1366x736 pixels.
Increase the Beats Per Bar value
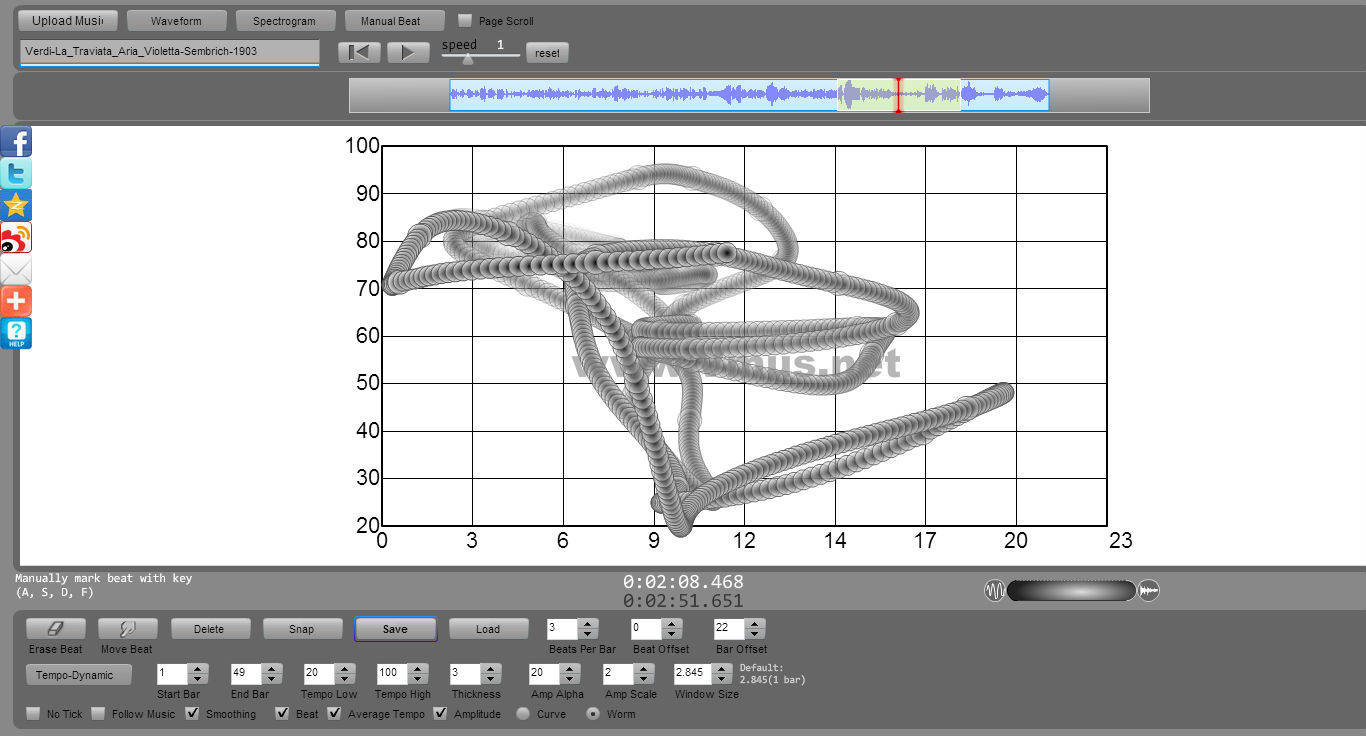[588, 624]
